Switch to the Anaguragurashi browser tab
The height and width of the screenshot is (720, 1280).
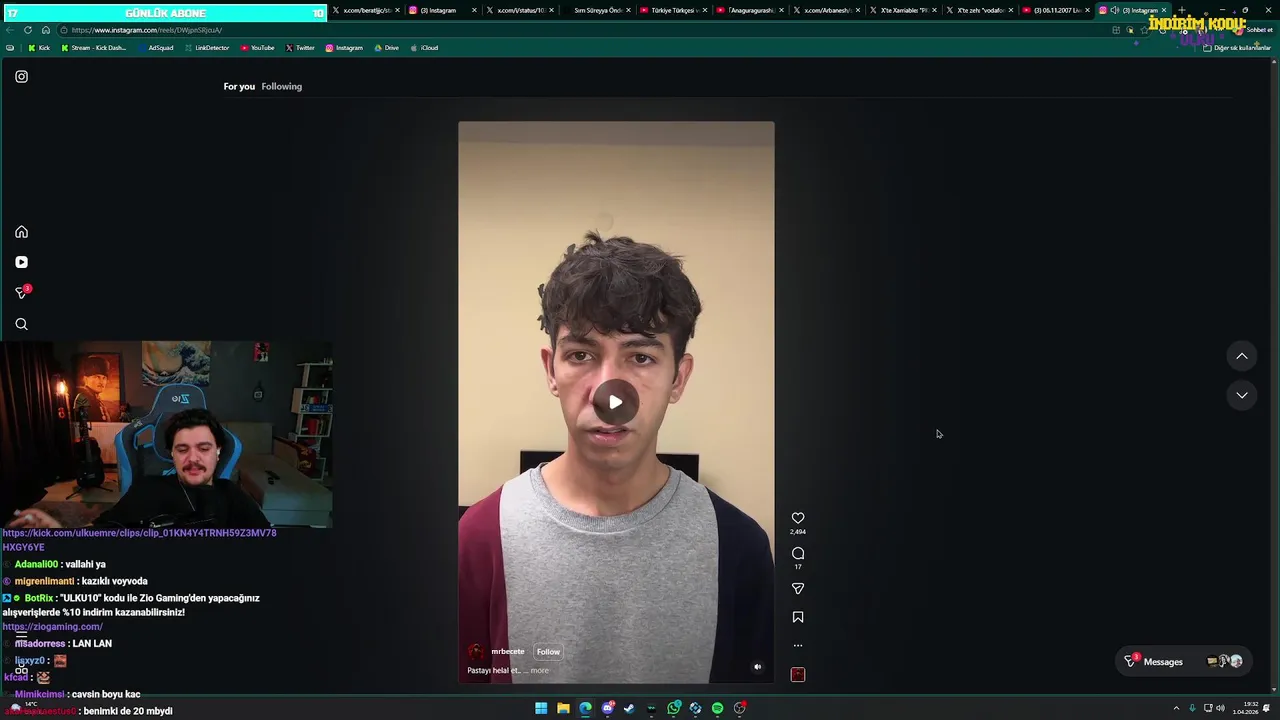click(x=750, y=10)
